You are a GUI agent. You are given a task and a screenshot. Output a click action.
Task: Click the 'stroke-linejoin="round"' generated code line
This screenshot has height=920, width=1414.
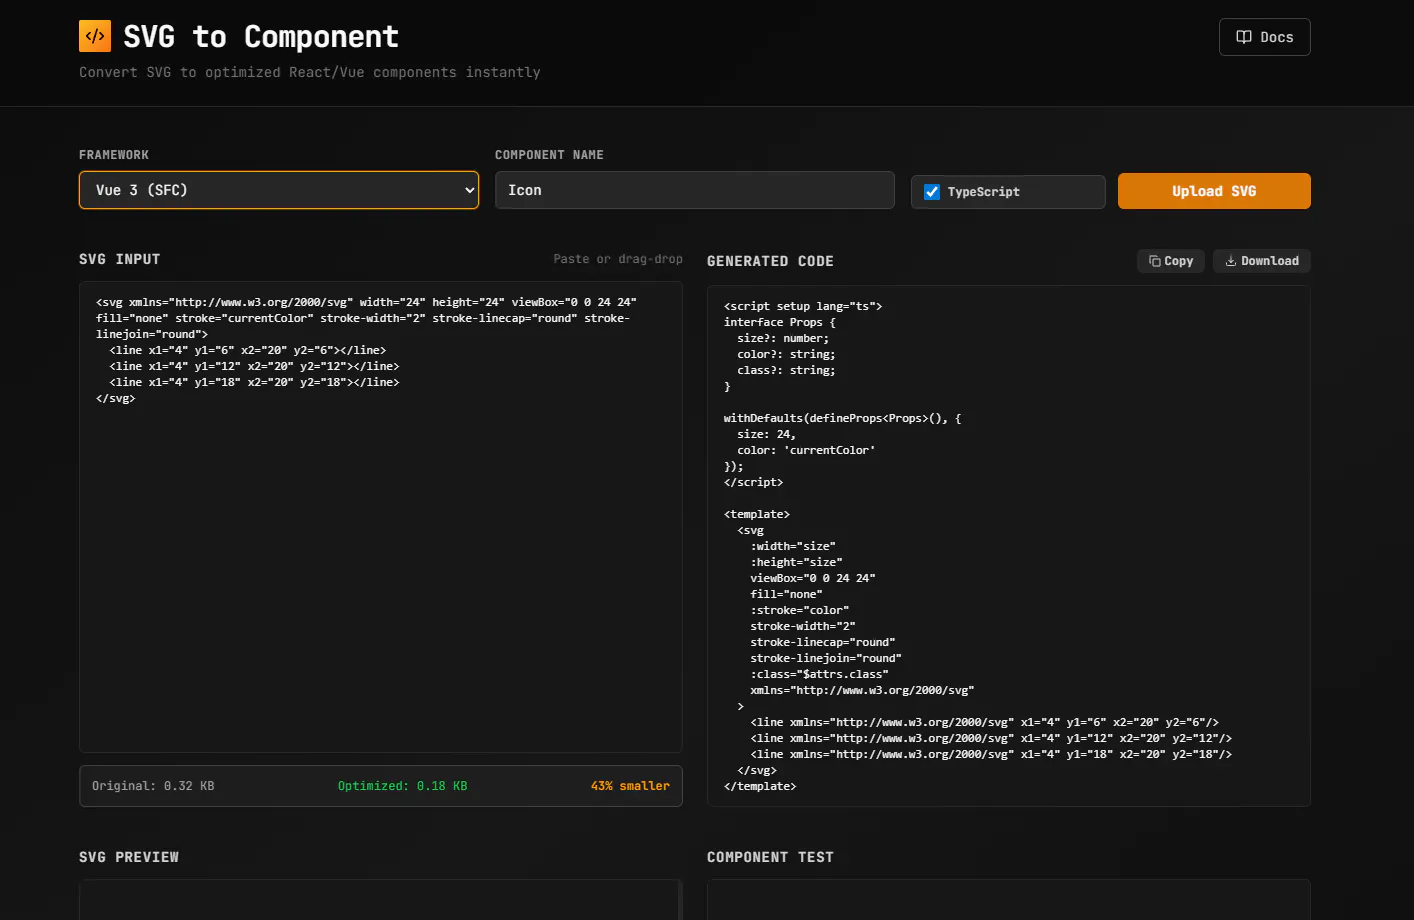click(x=826, y=658)
